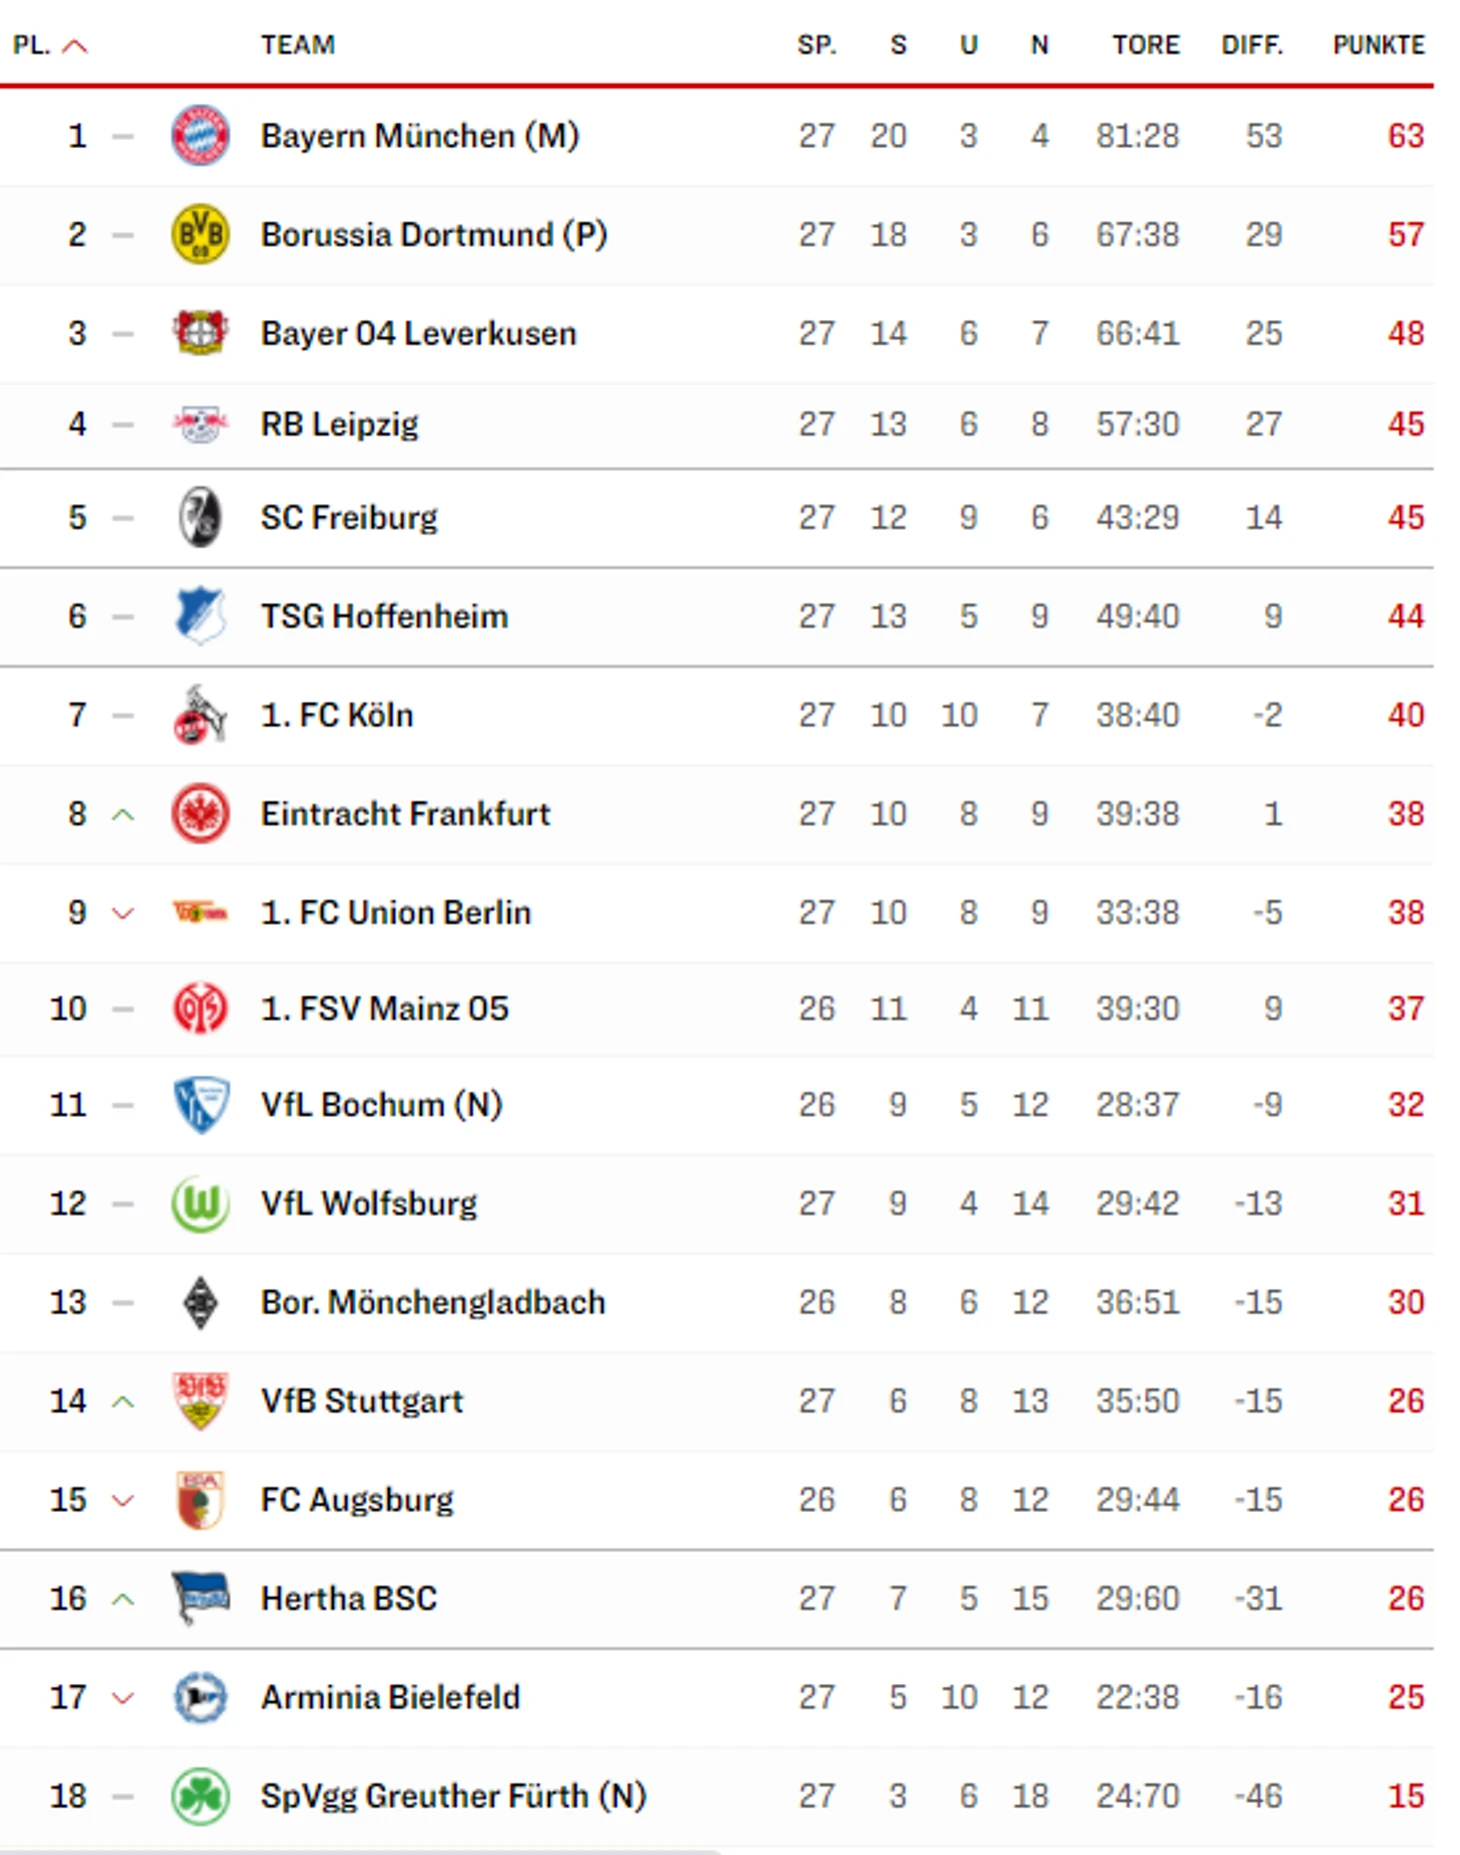Click Arminia Bielefeld team name
The height and width of the screenshot is (1855, 1460).
point(390,1697)
